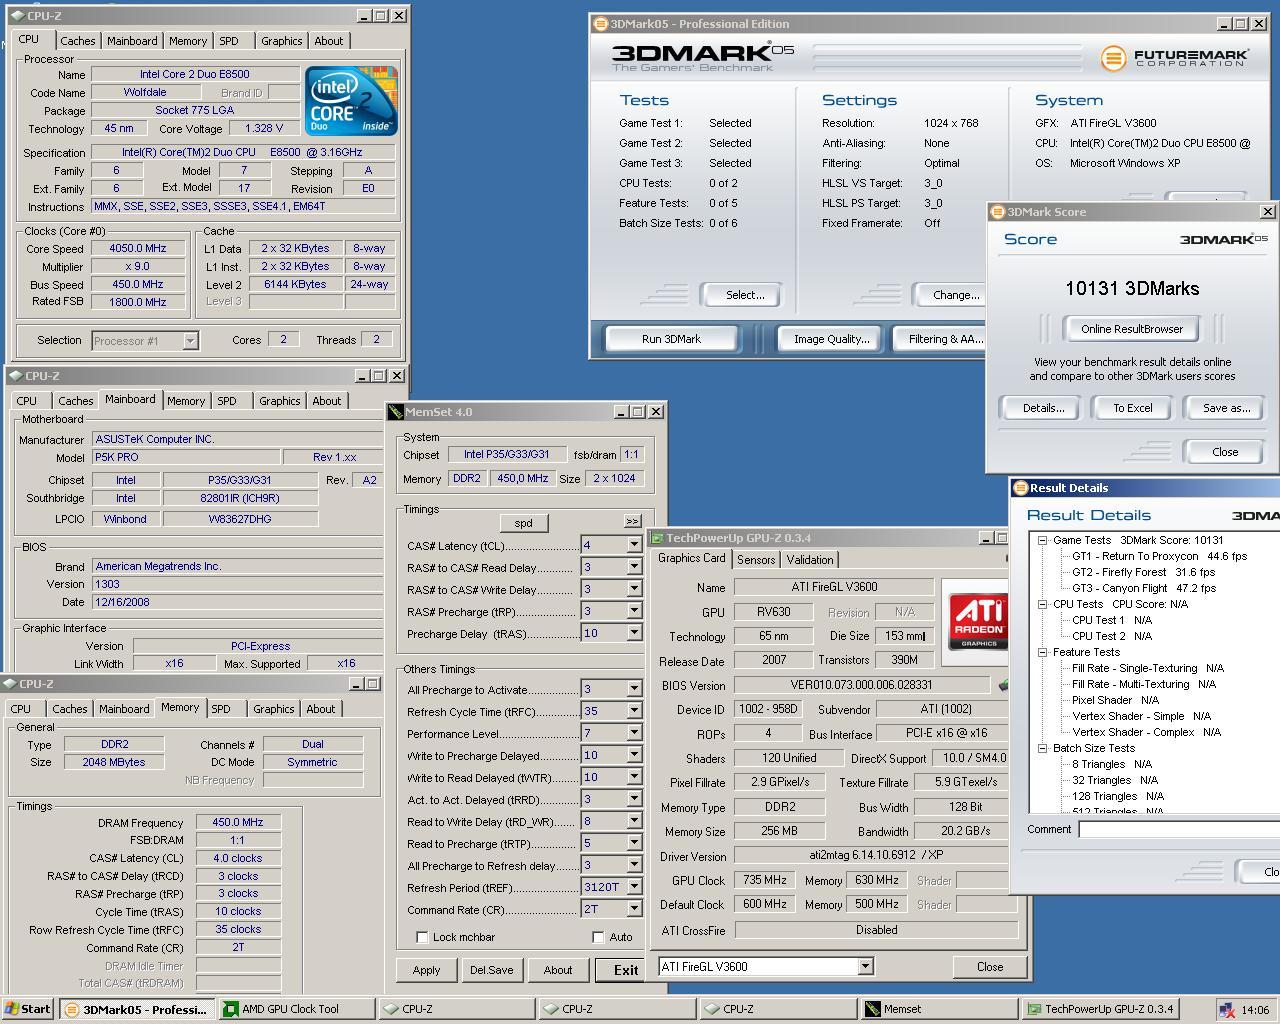Open the Refresh Period (tREF) dropdown
Viewport: 1280px width, 1024px height.
click(634, 887)
